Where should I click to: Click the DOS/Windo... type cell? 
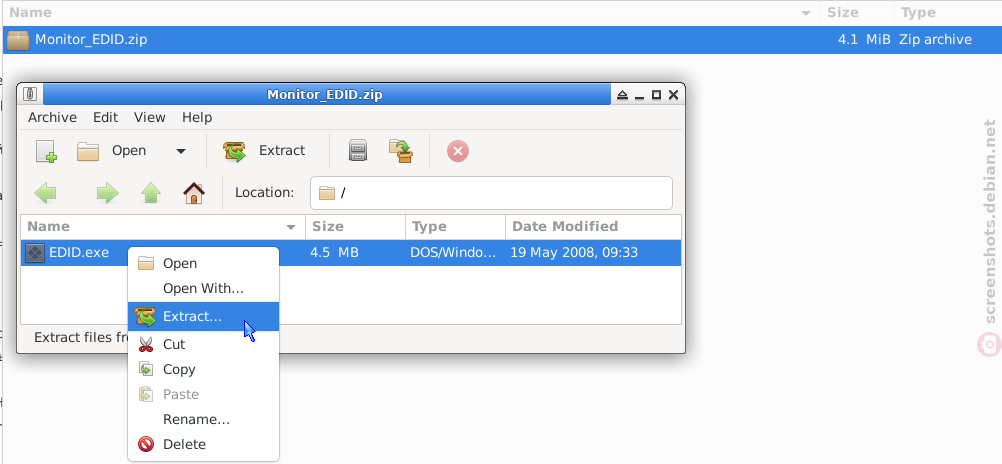[453, 252]
